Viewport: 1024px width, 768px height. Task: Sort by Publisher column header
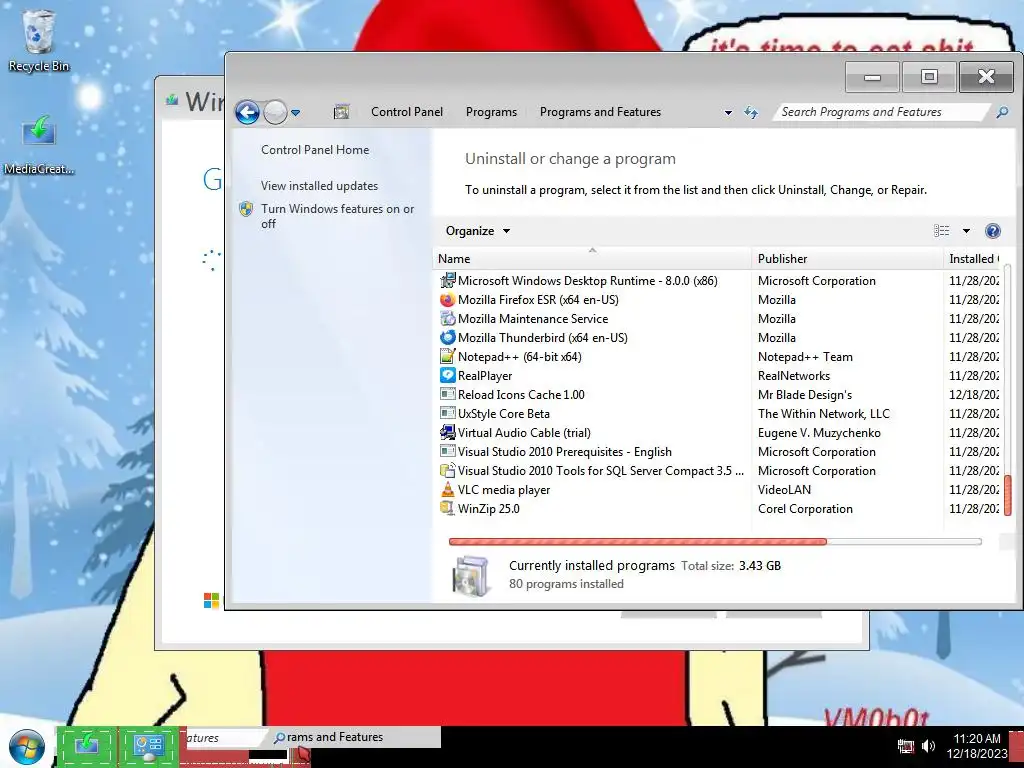[x=847, y=259]
